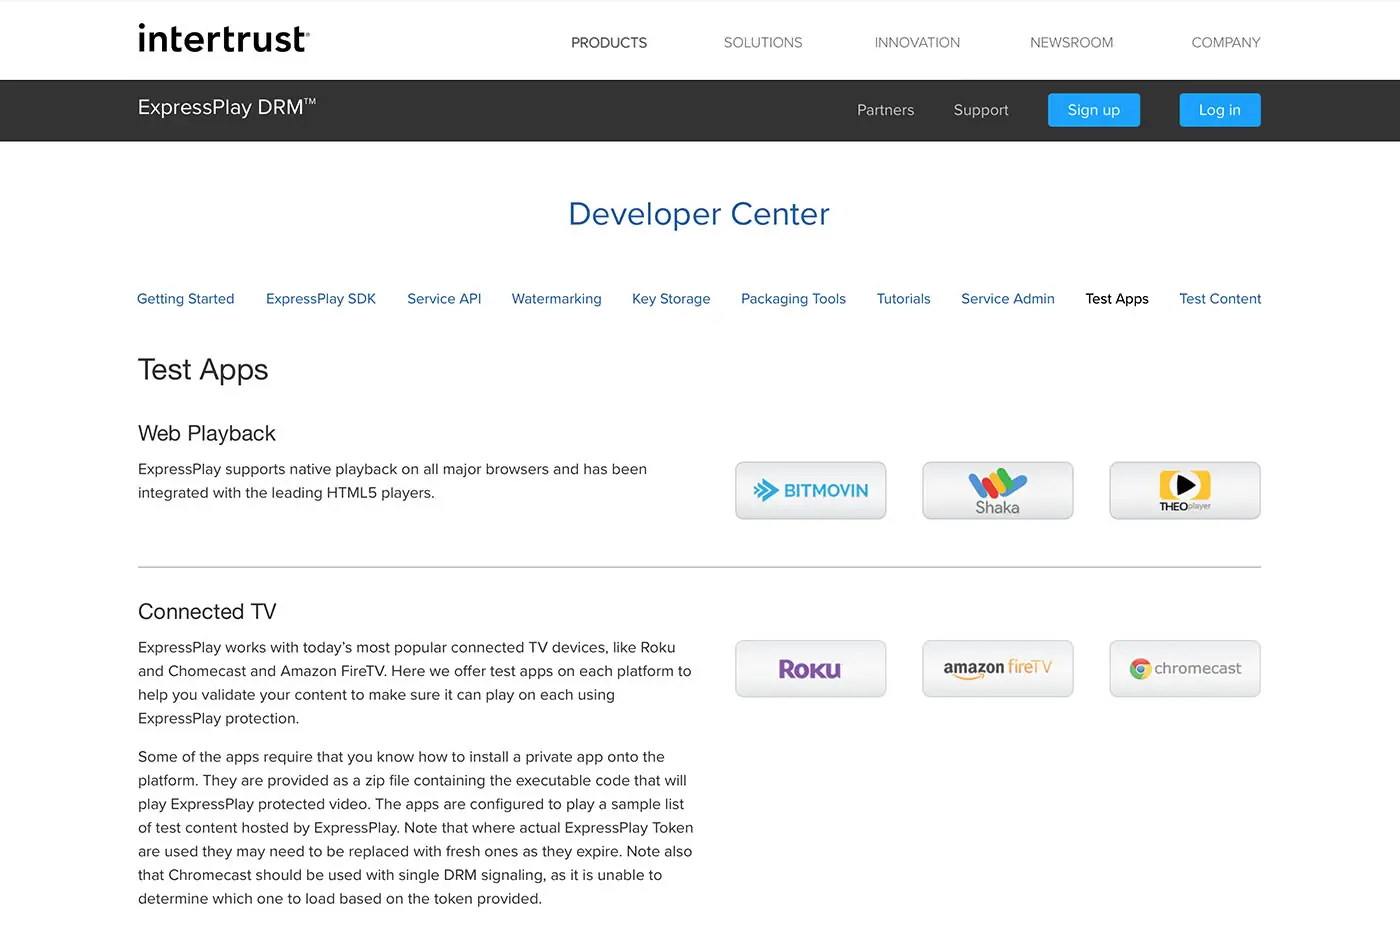
Task: Switch to the Service API tab
Action: coord(444,299)
